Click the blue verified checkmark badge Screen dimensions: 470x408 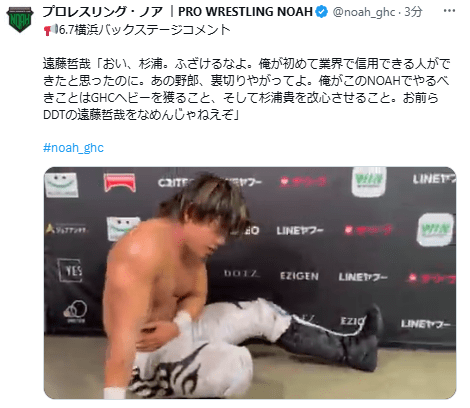pyautogui.click(x=321, y=12)
